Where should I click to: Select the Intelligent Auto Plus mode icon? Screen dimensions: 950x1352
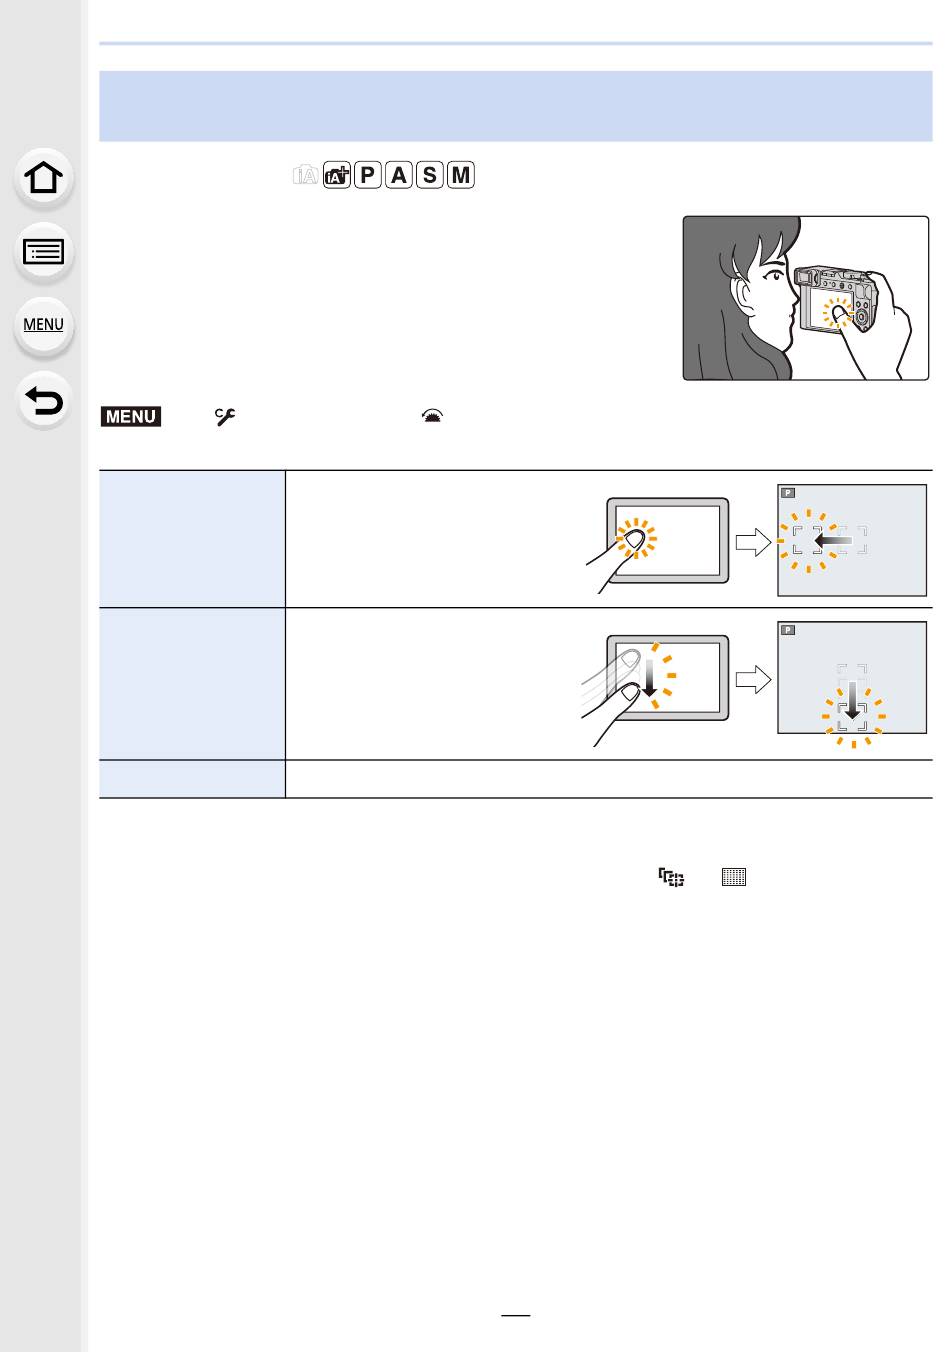pos(337,175)
